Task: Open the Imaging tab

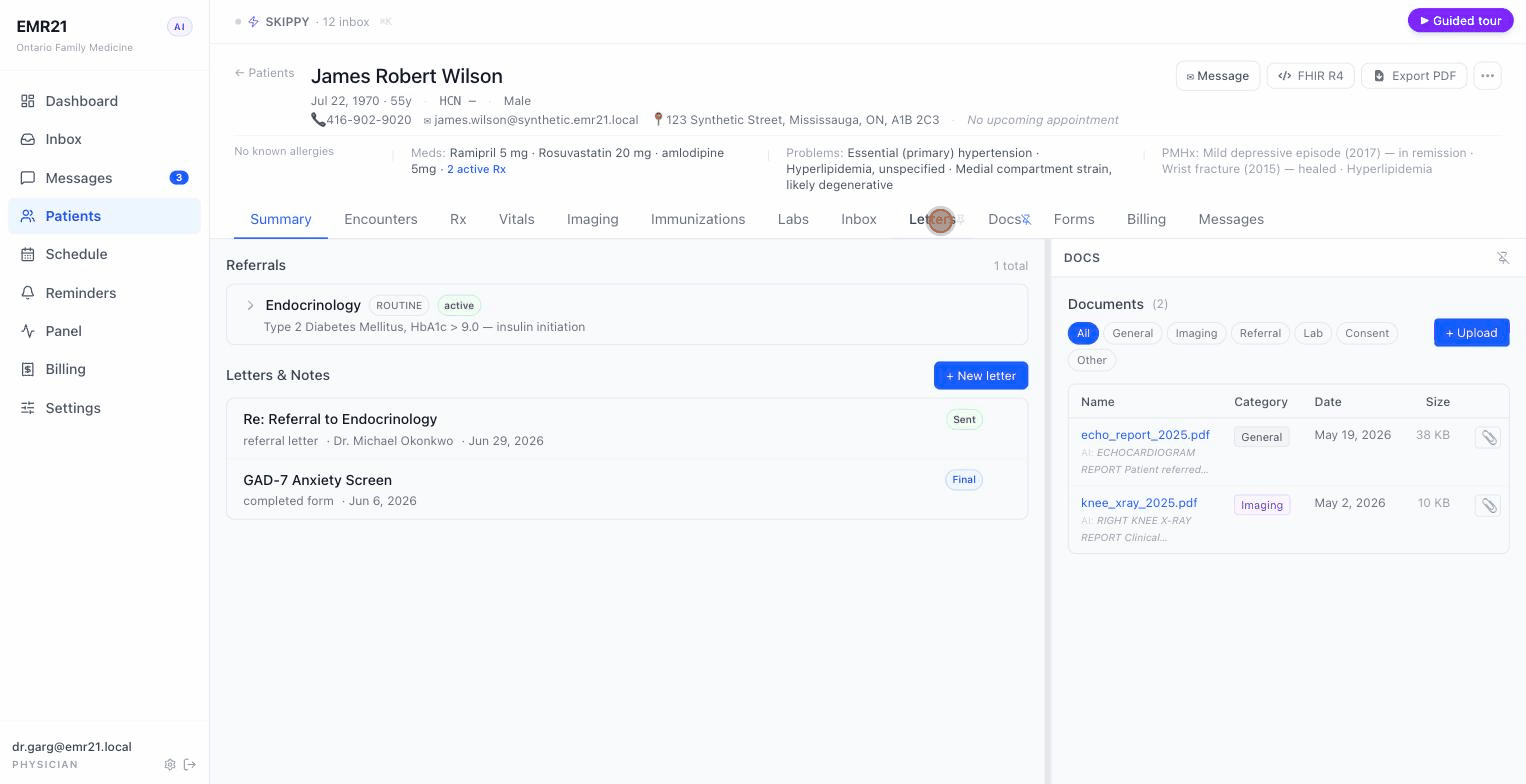Action: tap(593, 219)
